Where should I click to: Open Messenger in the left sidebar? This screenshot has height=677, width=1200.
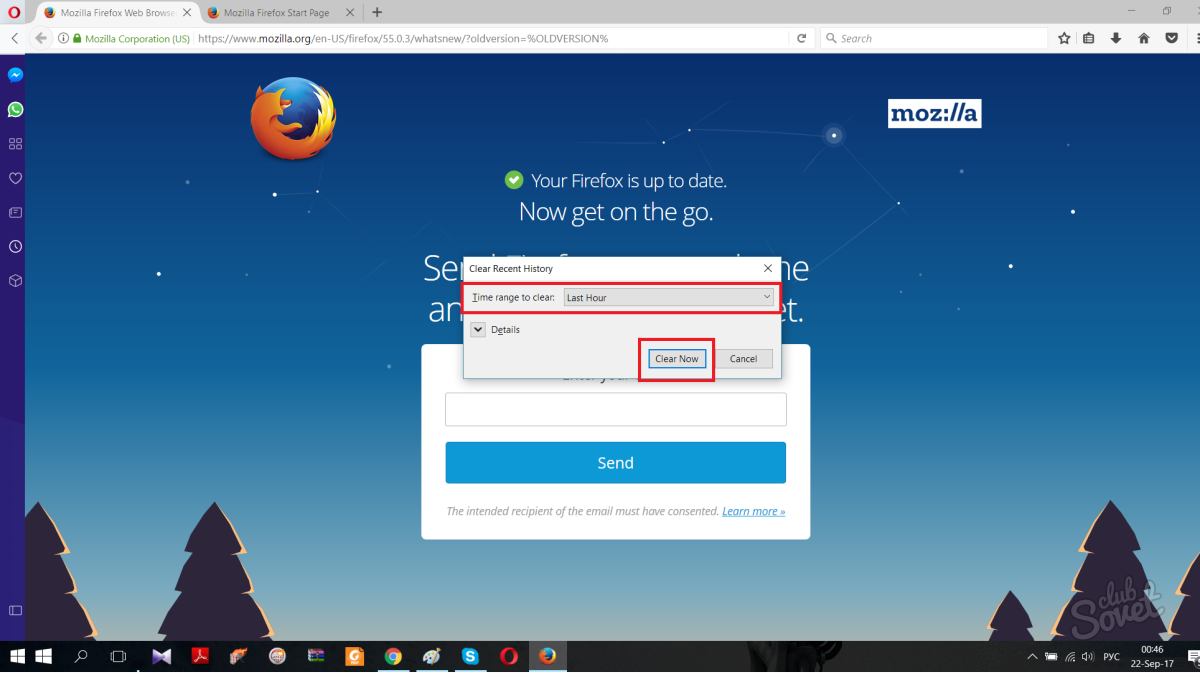click(15, 75)
